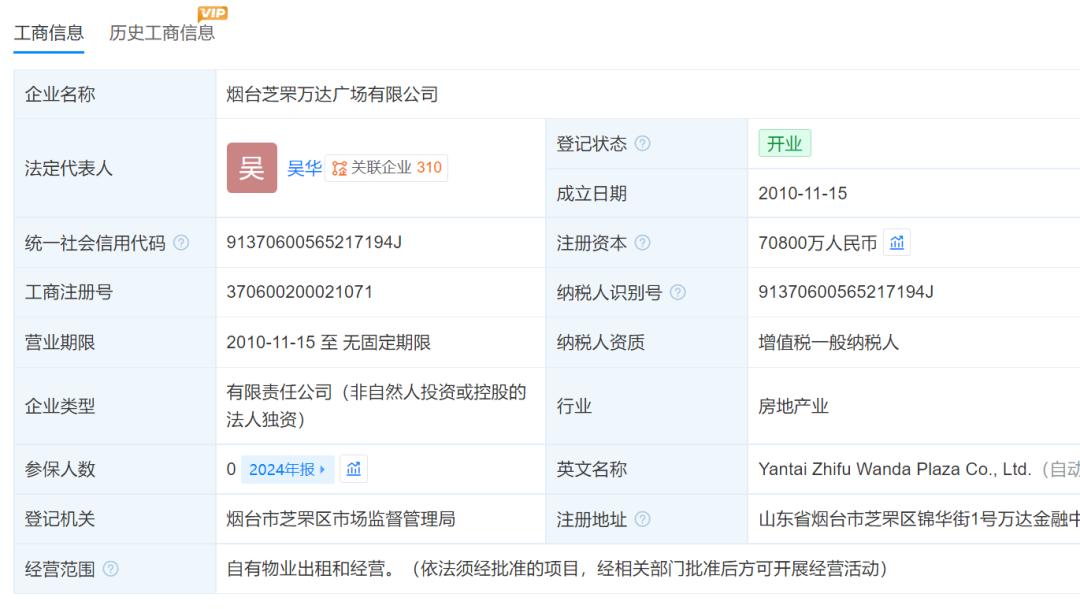The image size is (1080, 609).
Task: Select credit code 91370600565217194J under 统一社会信用代码
Action: point(314,242)
